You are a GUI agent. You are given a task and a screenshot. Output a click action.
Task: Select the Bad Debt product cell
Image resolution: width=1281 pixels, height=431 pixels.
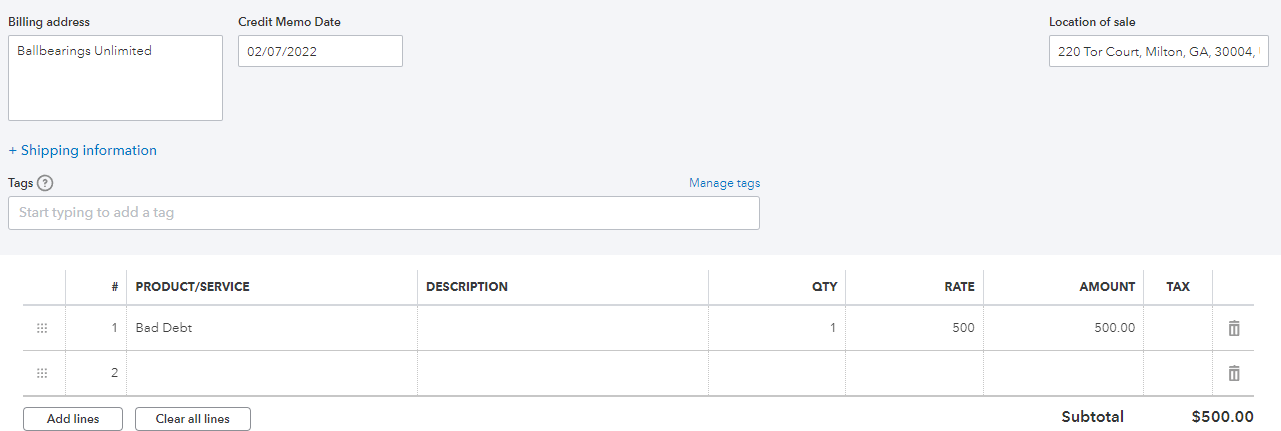point(272,328)
